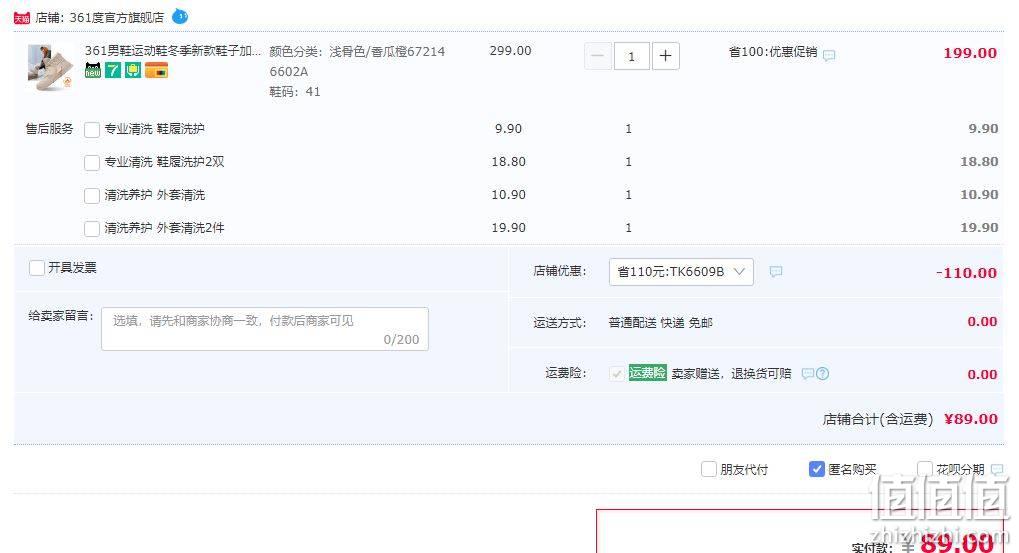Viewport: 1019px width, 553px height.
Task: Click the 18.80 price in 鞋履洗护2双 row
Action: pyautogui.click(x=508, y=162)
